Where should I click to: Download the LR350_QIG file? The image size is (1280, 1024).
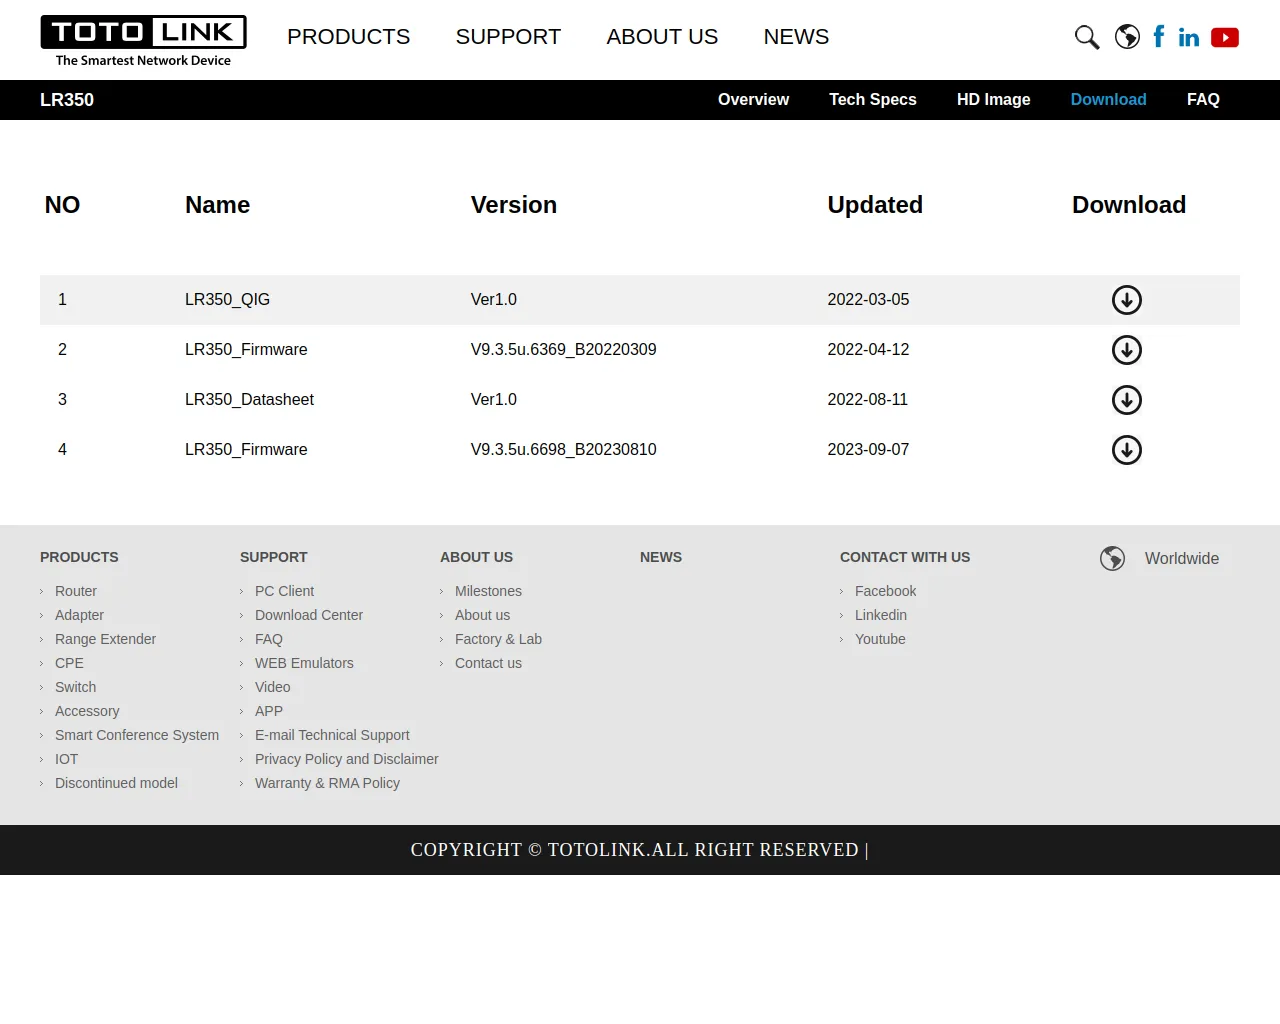pyautogui.click(x=1127, y=300)
